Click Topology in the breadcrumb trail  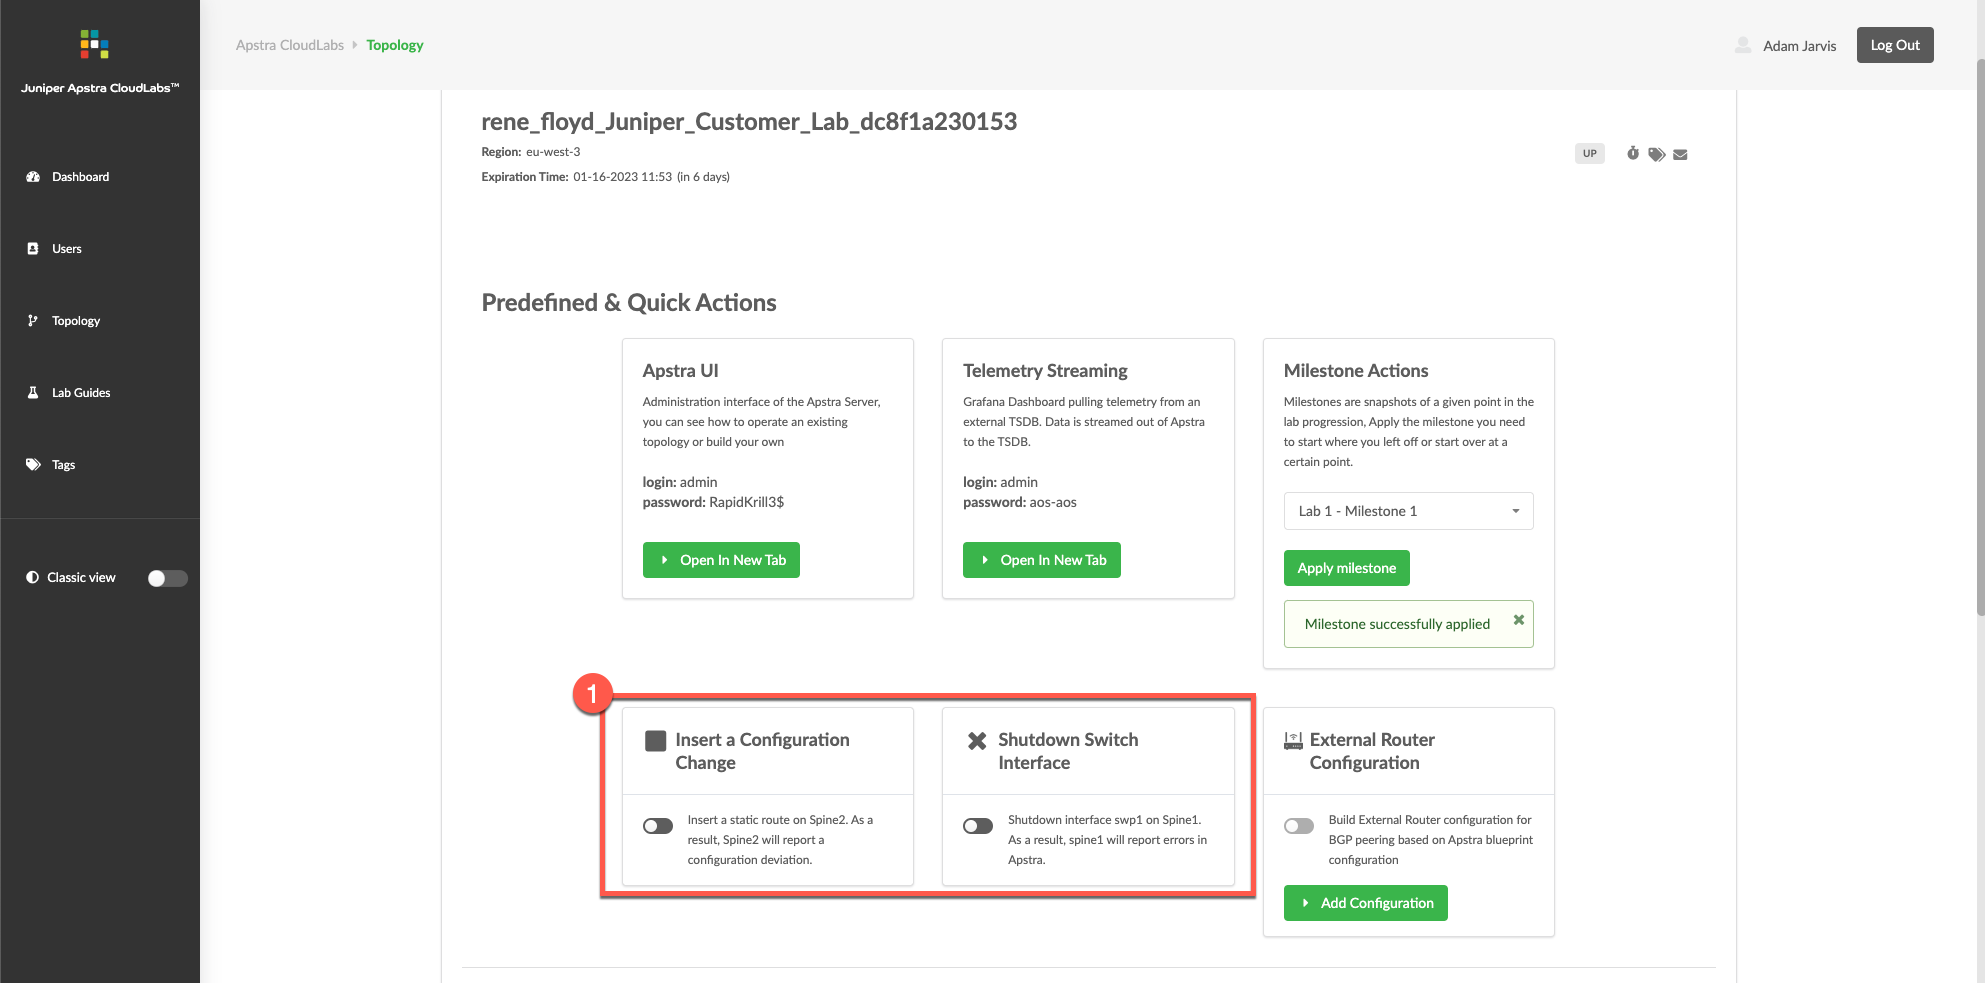(394, 45)
